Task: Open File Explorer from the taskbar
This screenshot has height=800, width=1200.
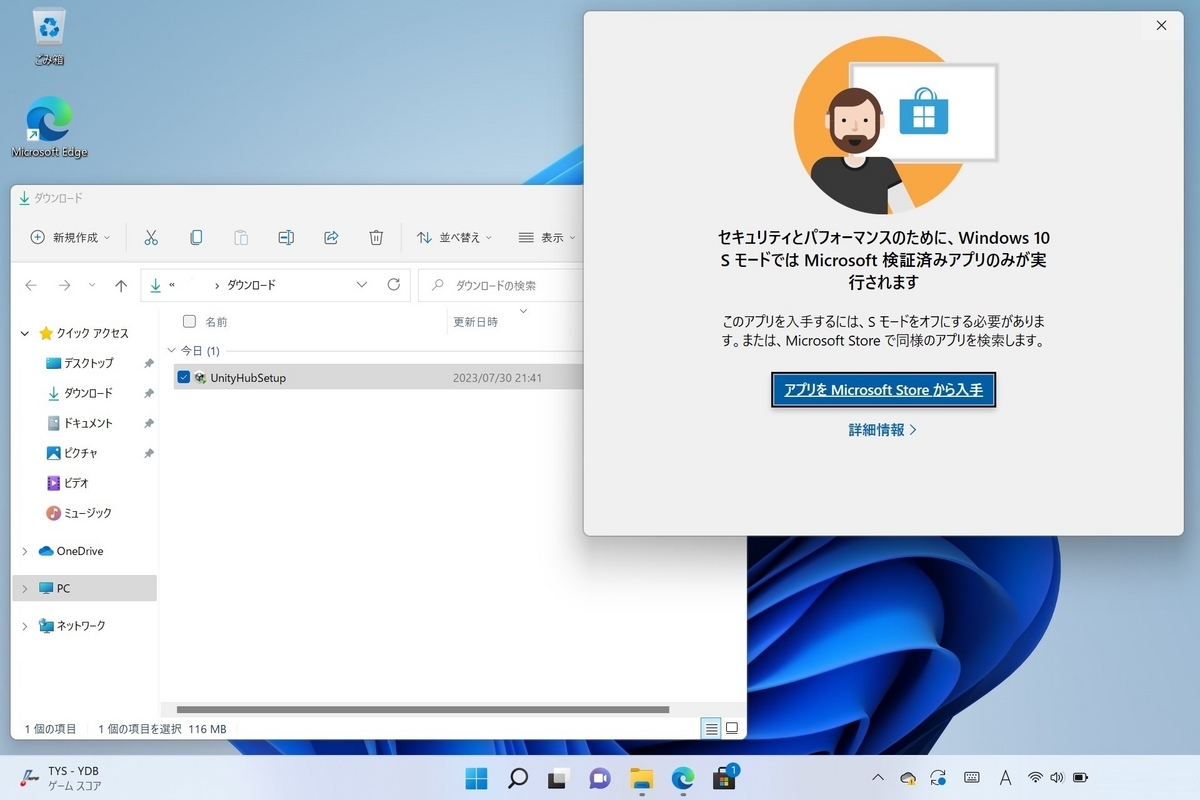Action: pyautogui.click(x=641, y=778)
